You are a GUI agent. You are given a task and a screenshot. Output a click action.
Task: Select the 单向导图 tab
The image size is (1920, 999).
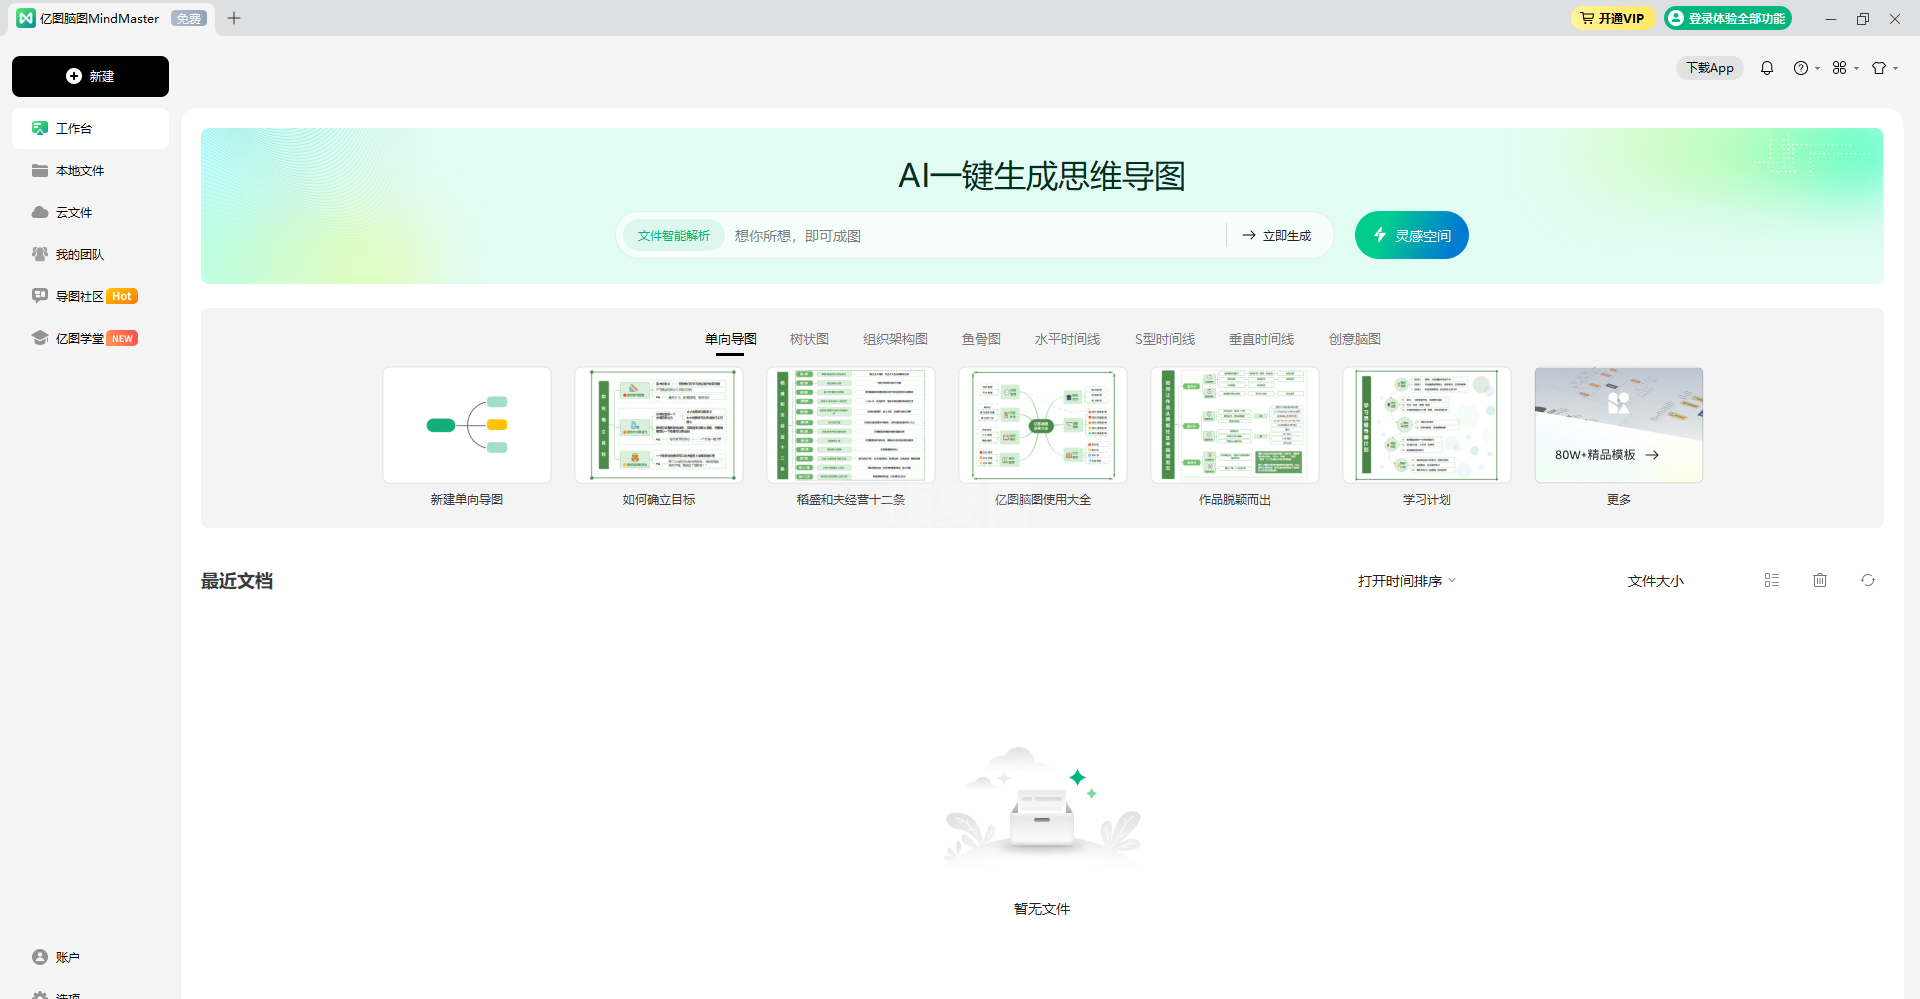pyautogui.click(x=730, y=340)
